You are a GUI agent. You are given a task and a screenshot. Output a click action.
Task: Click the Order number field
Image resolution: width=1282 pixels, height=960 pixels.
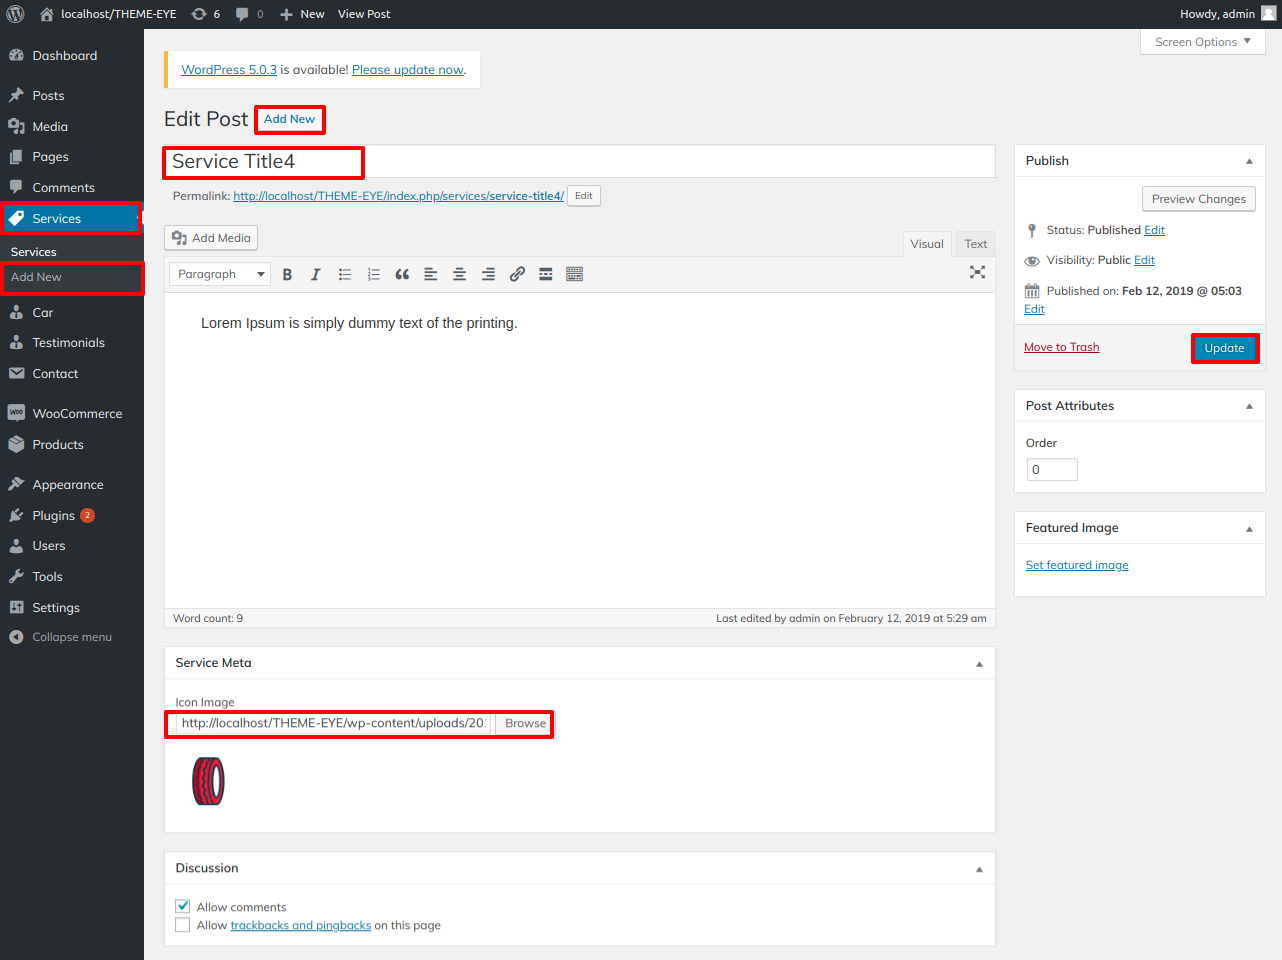(x=1051, y=470)
